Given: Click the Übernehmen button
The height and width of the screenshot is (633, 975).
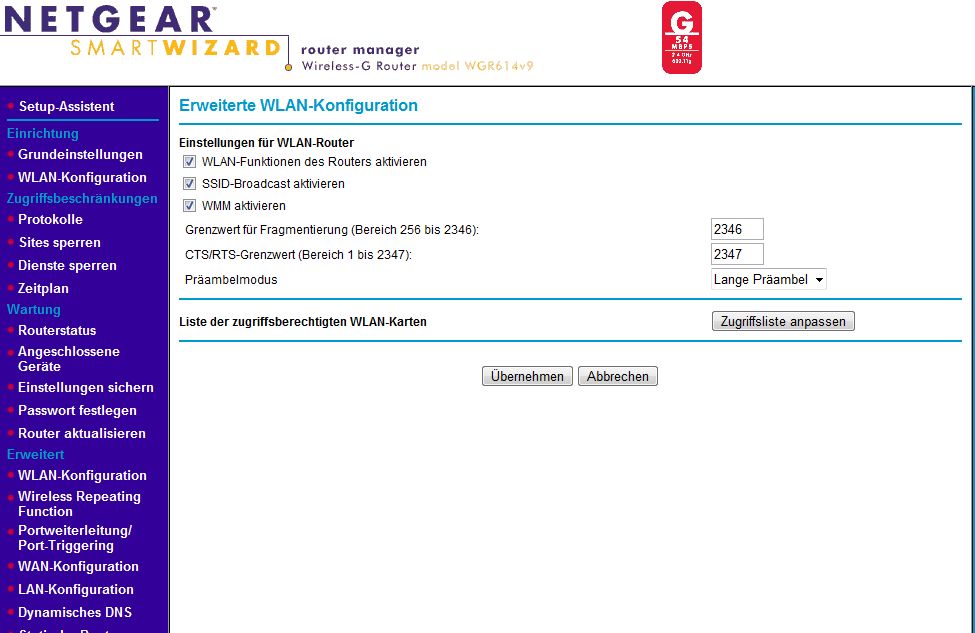Looking at the screenshot, I should tap(527, 376).
